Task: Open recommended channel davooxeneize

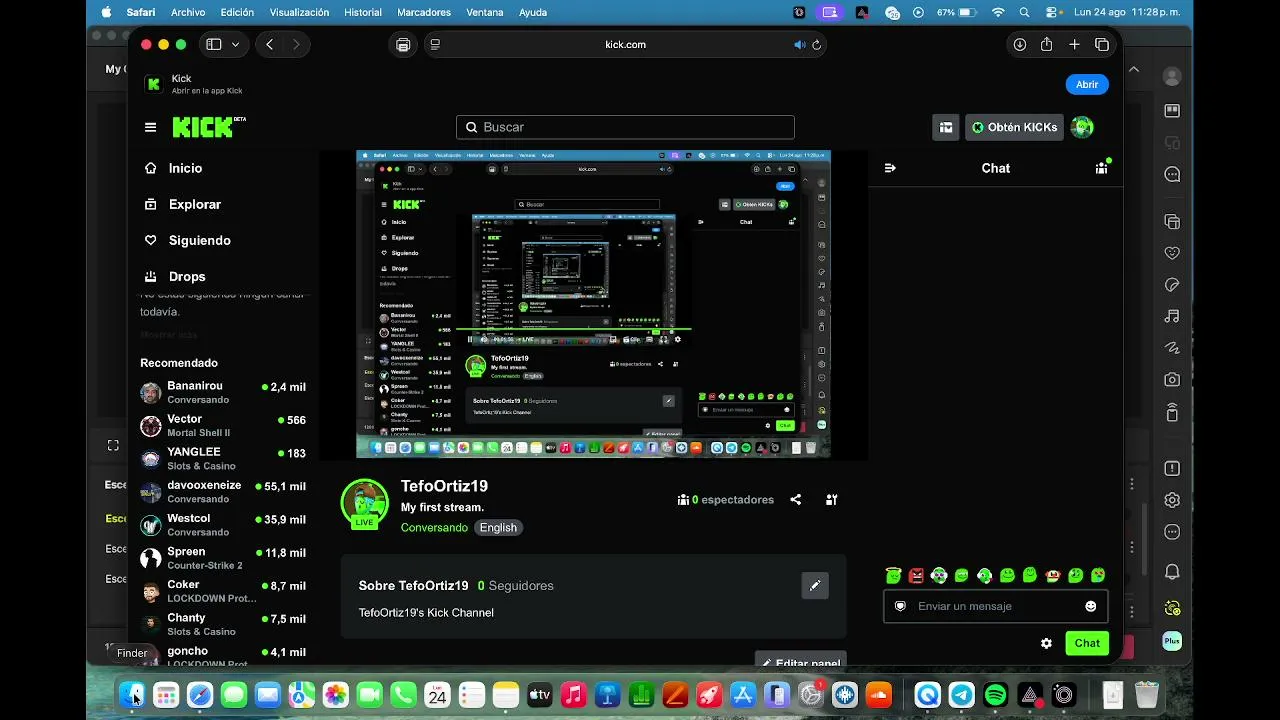Action: pos(223,491)
